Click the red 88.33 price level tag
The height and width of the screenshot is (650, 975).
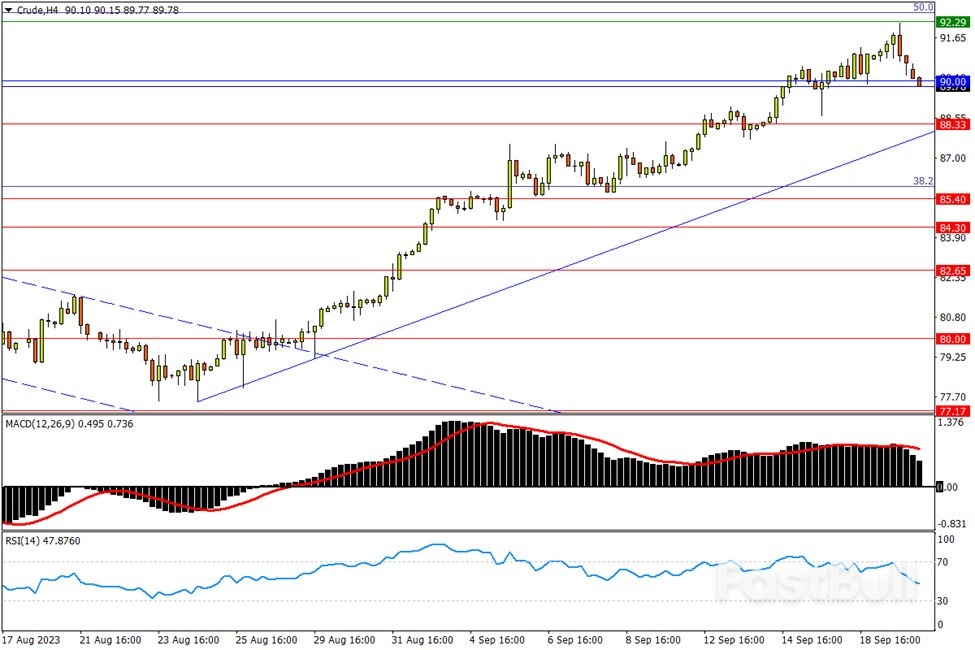point(950,124)
